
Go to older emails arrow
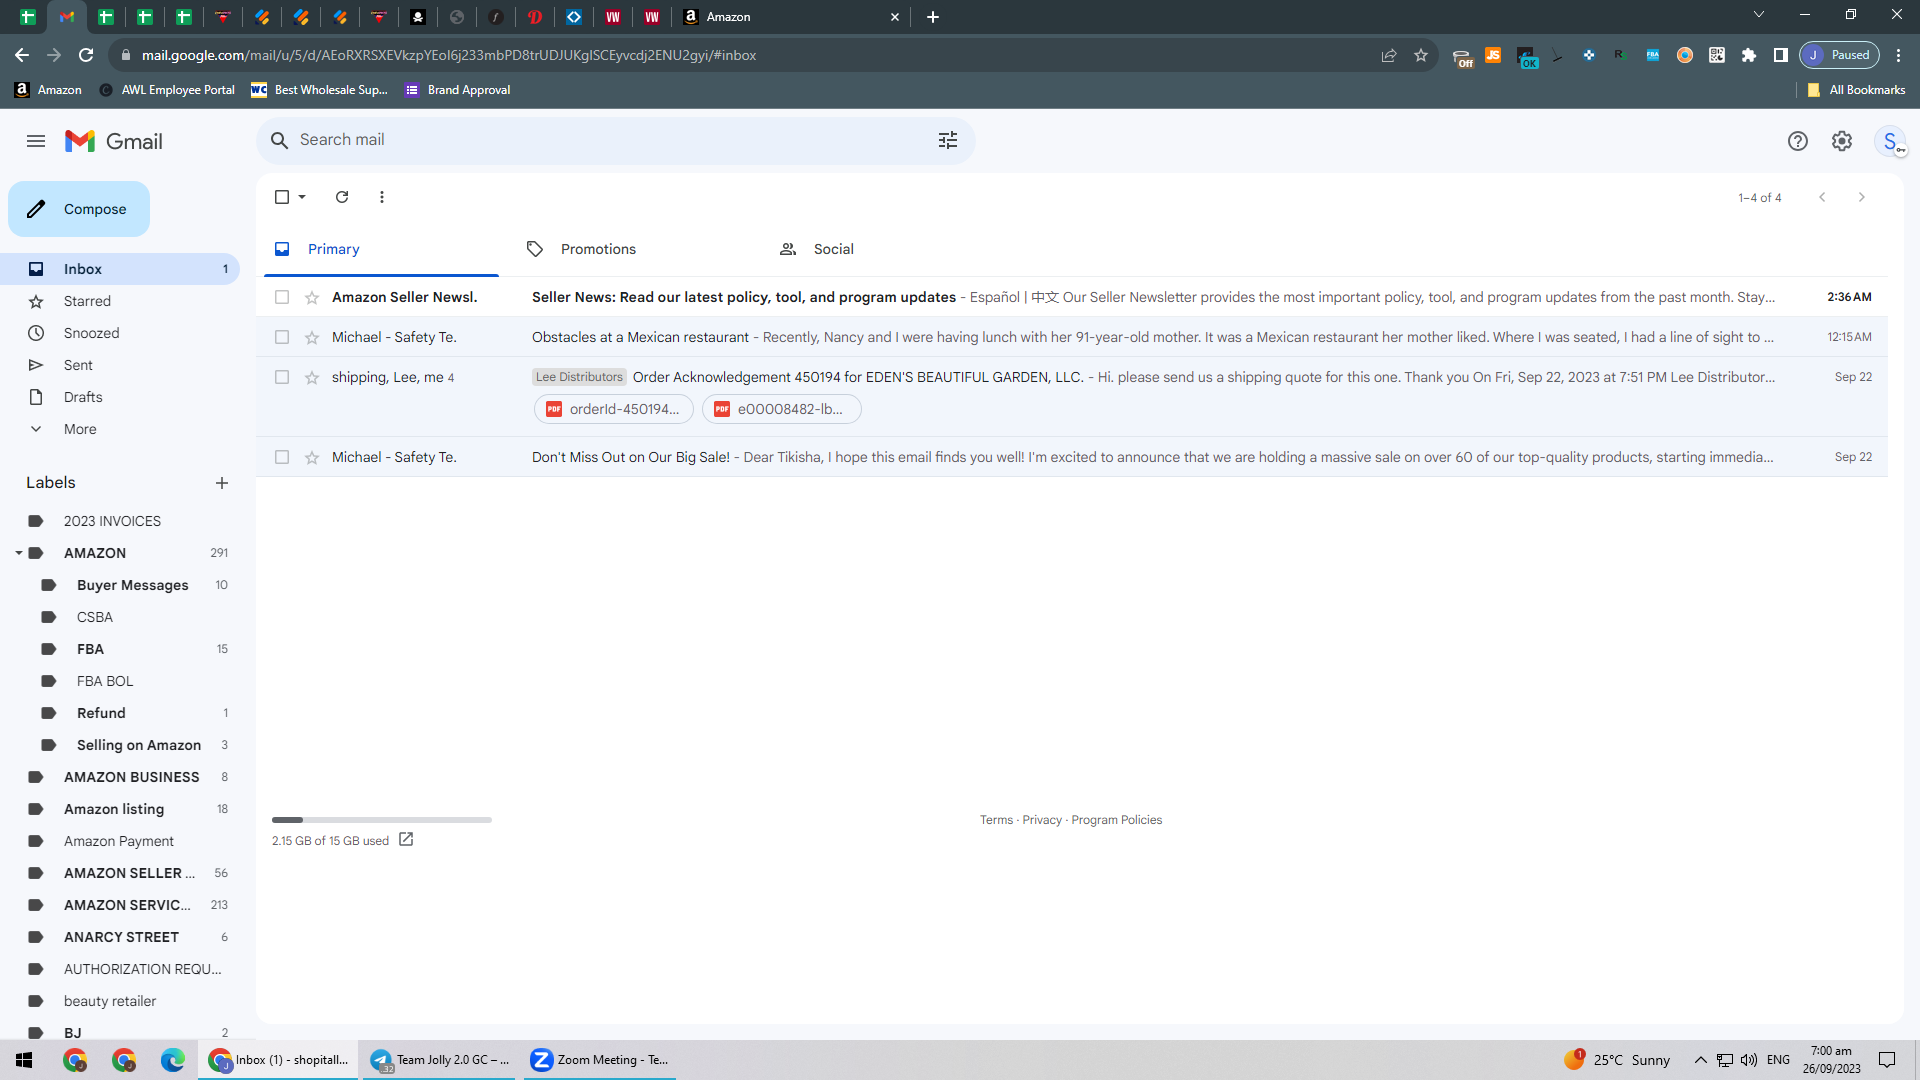coord(1862,197)
